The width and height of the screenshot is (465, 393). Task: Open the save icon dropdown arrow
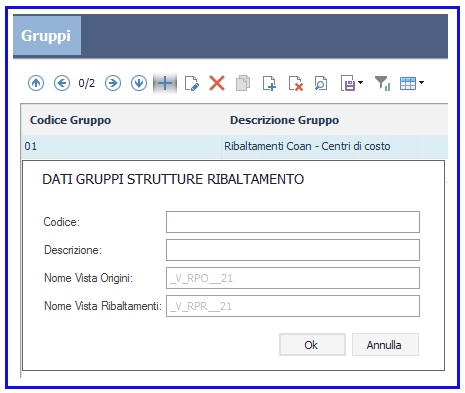coord(360,82)
